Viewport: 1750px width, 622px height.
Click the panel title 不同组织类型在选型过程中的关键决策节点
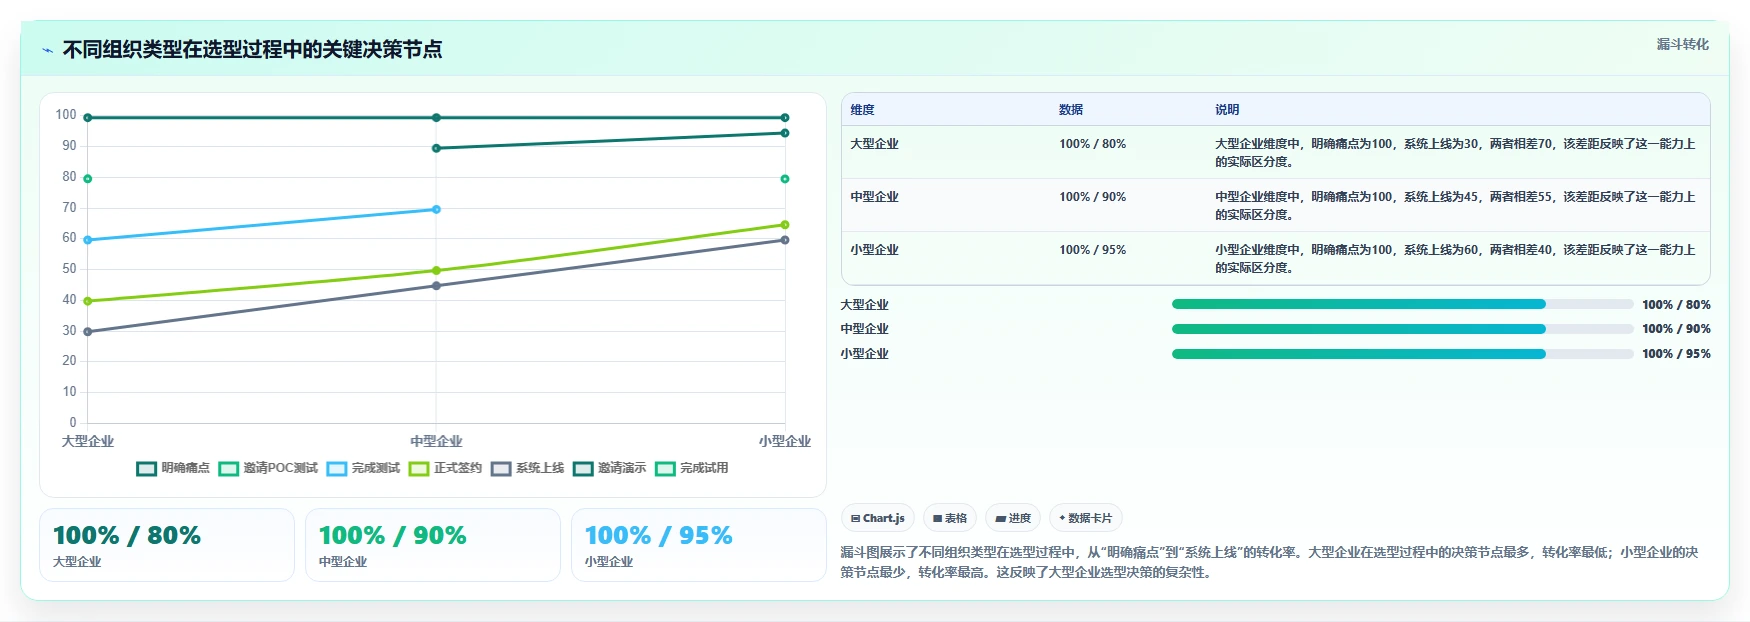(x=252, y=49)
